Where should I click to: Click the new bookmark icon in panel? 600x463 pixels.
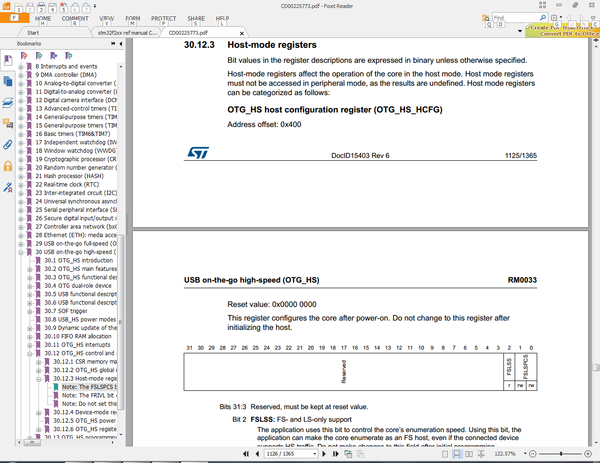pos(39,56)
